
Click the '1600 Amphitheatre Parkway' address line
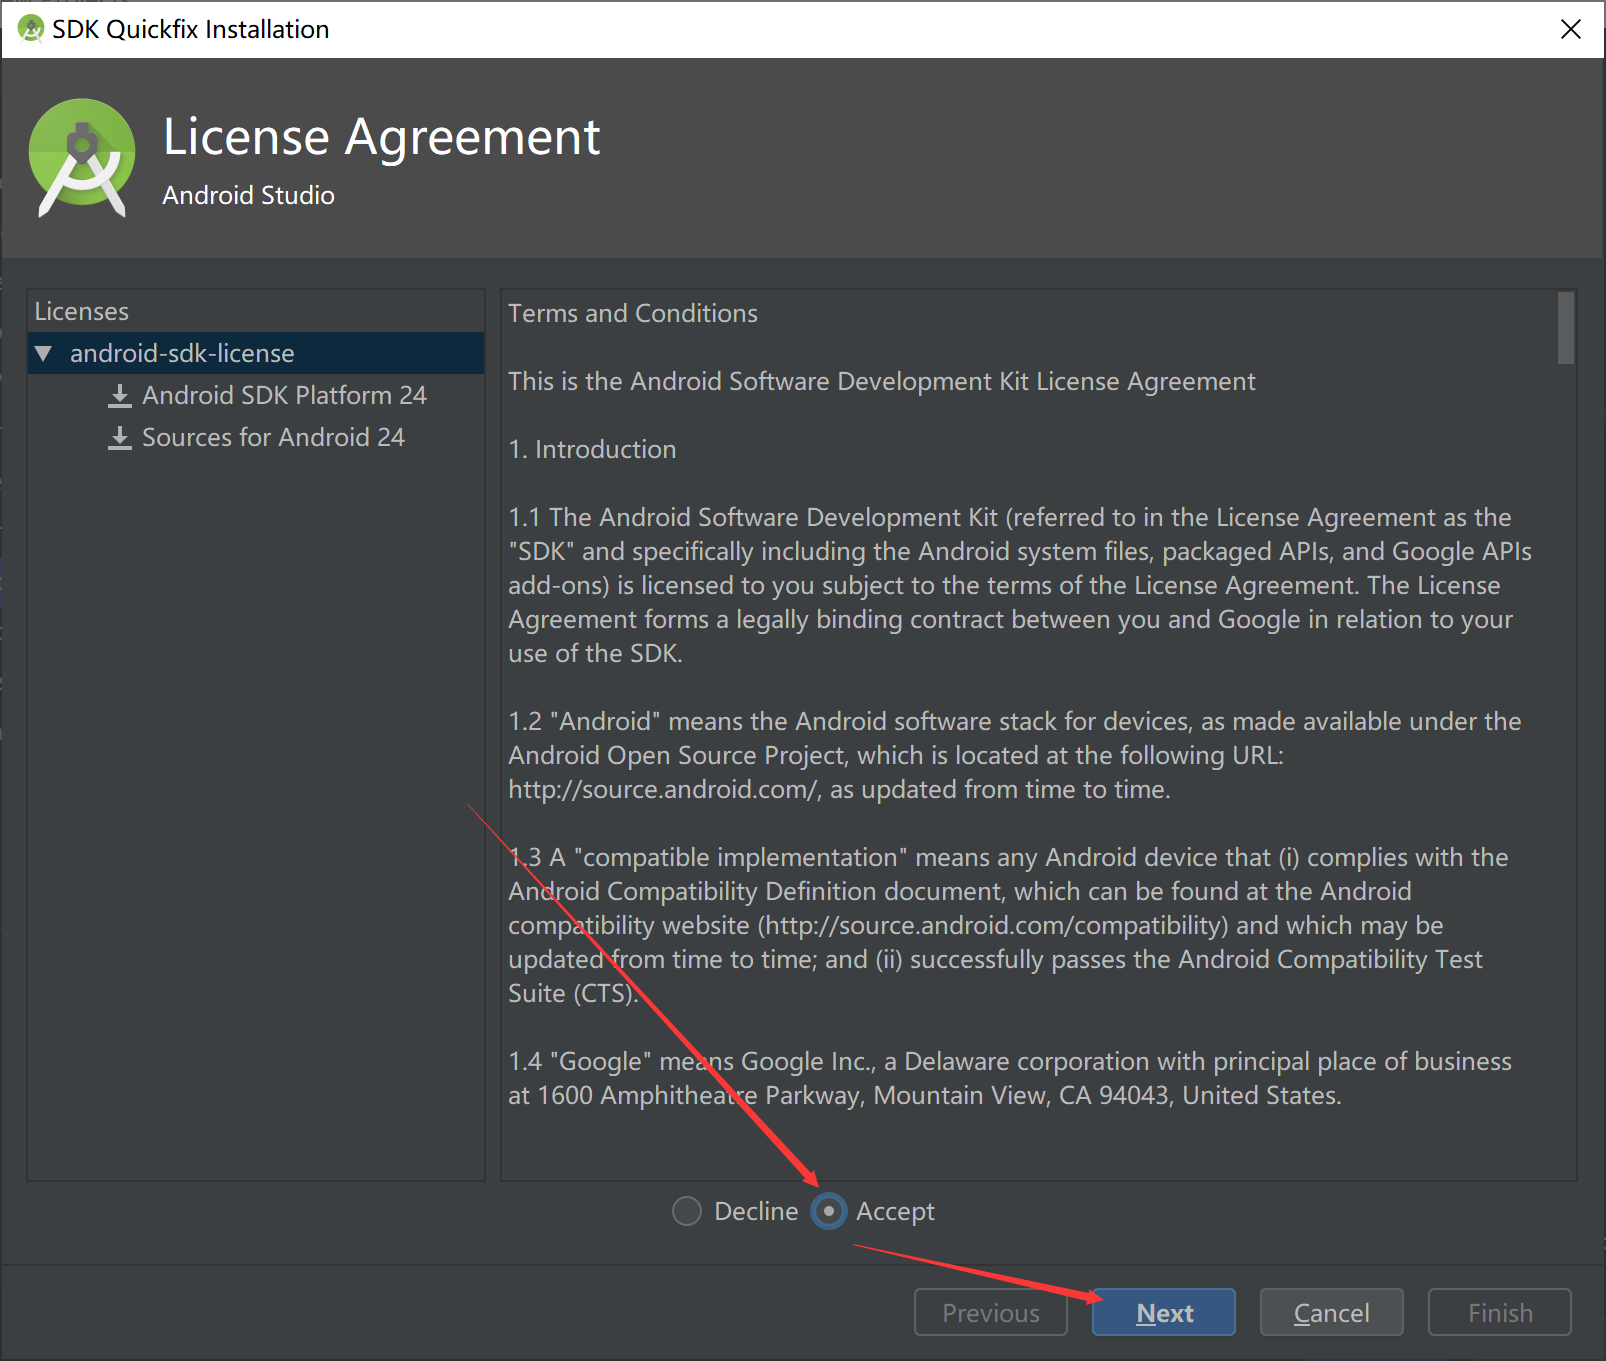point(924,1095)
